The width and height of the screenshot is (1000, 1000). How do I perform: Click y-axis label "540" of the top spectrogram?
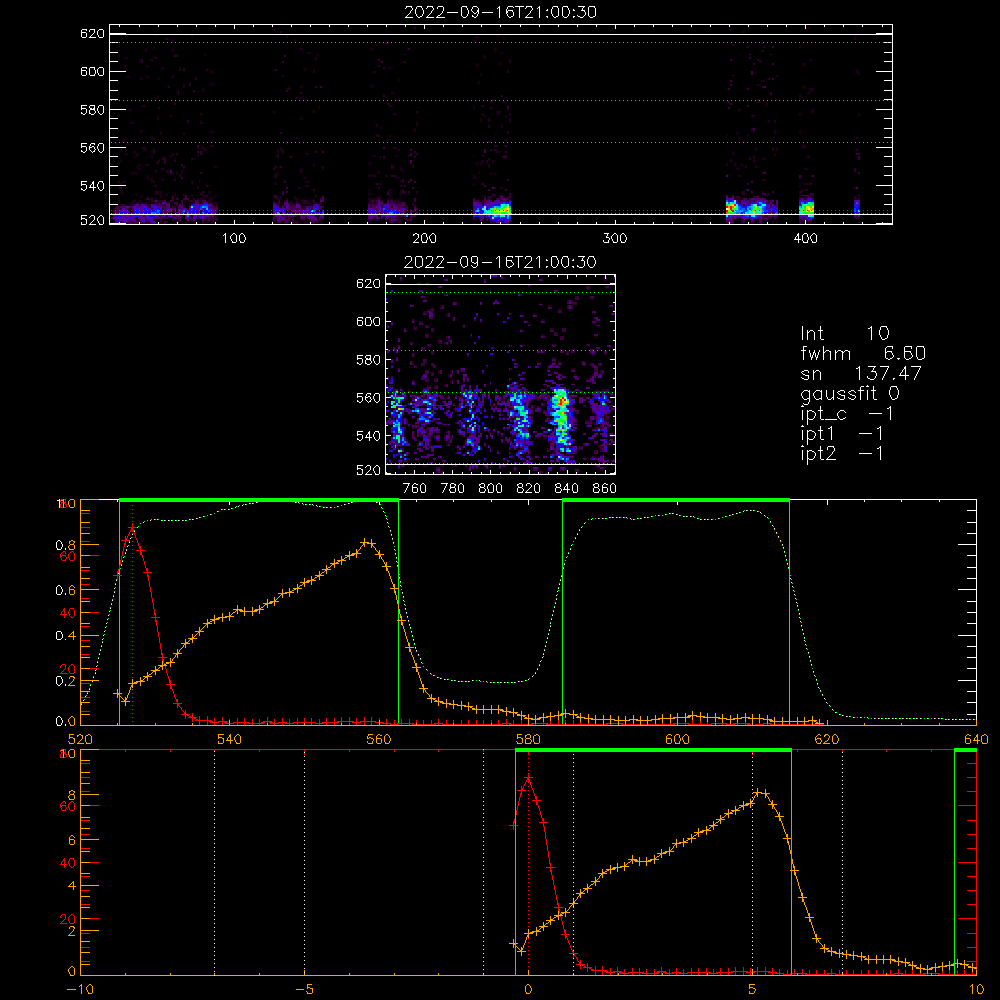(92, 186)
